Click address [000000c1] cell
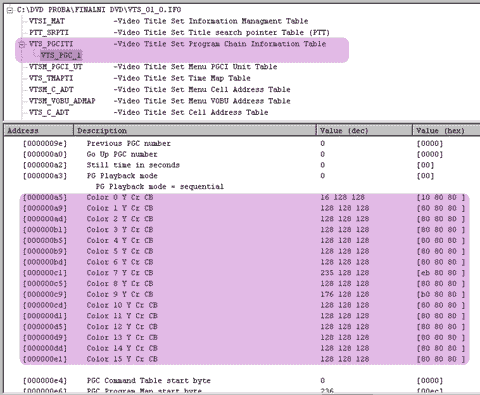Screen dimensions: 480x395 [x=45, y=273]
